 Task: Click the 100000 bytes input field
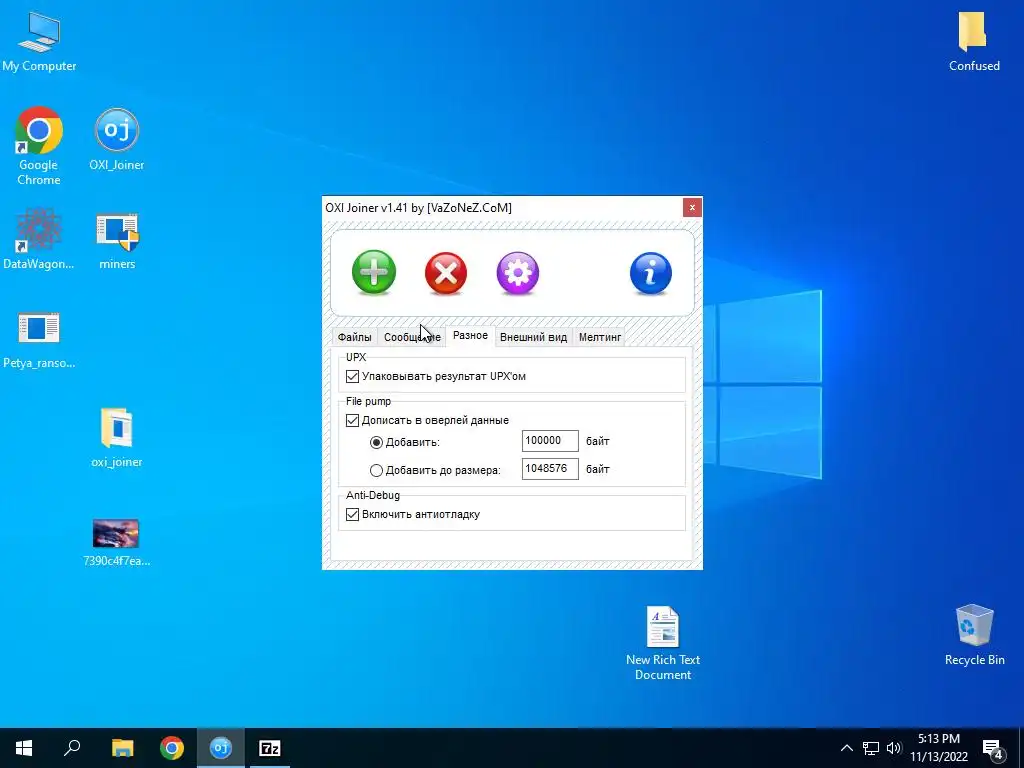tap(550, 441)
